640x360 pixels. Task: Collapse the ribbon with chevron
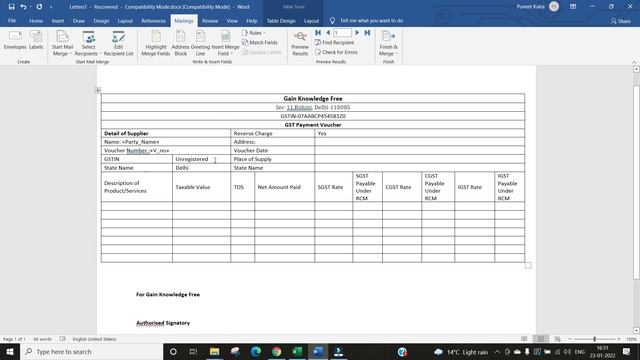click(634, 62)
